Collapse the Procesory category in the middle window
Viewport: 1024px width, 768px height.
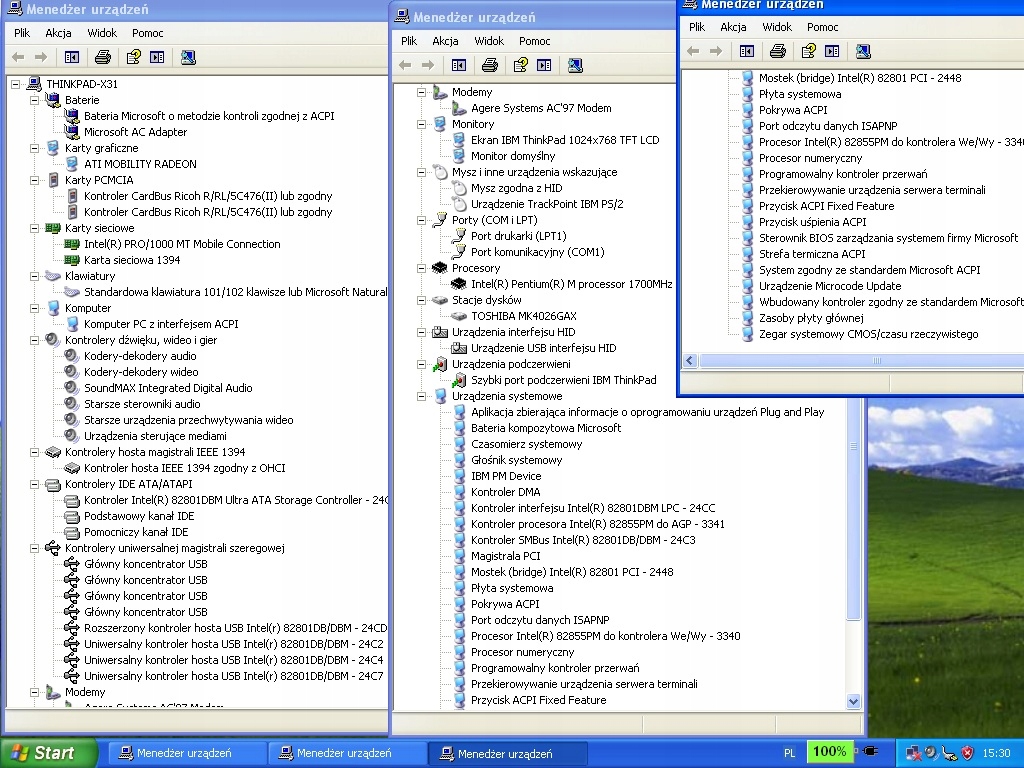coord(422,268)
